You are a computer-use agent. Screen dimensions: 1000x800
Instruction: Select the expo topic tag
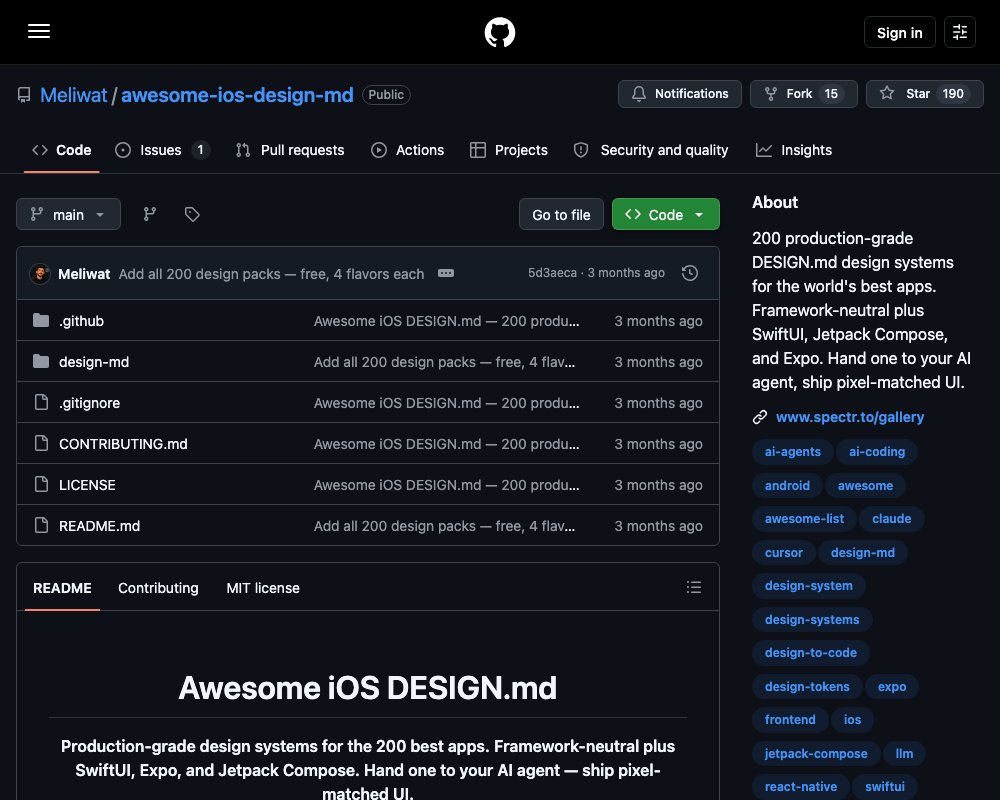point(892,686)
